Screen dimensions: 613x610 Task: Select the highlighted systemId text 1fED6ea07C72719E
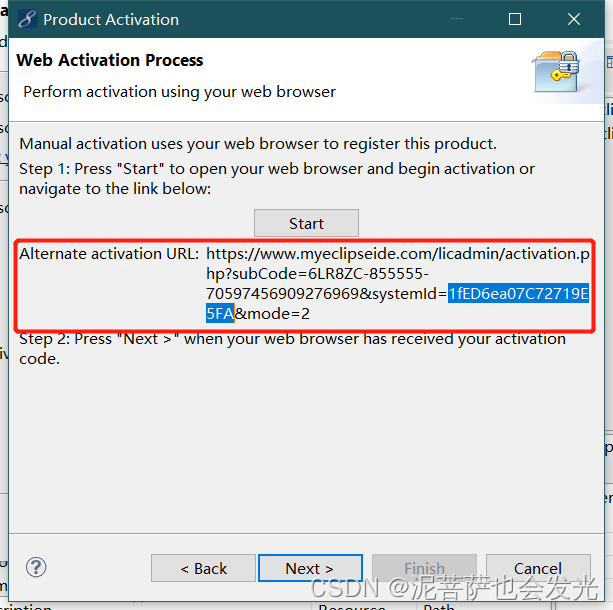pos(518,294)
